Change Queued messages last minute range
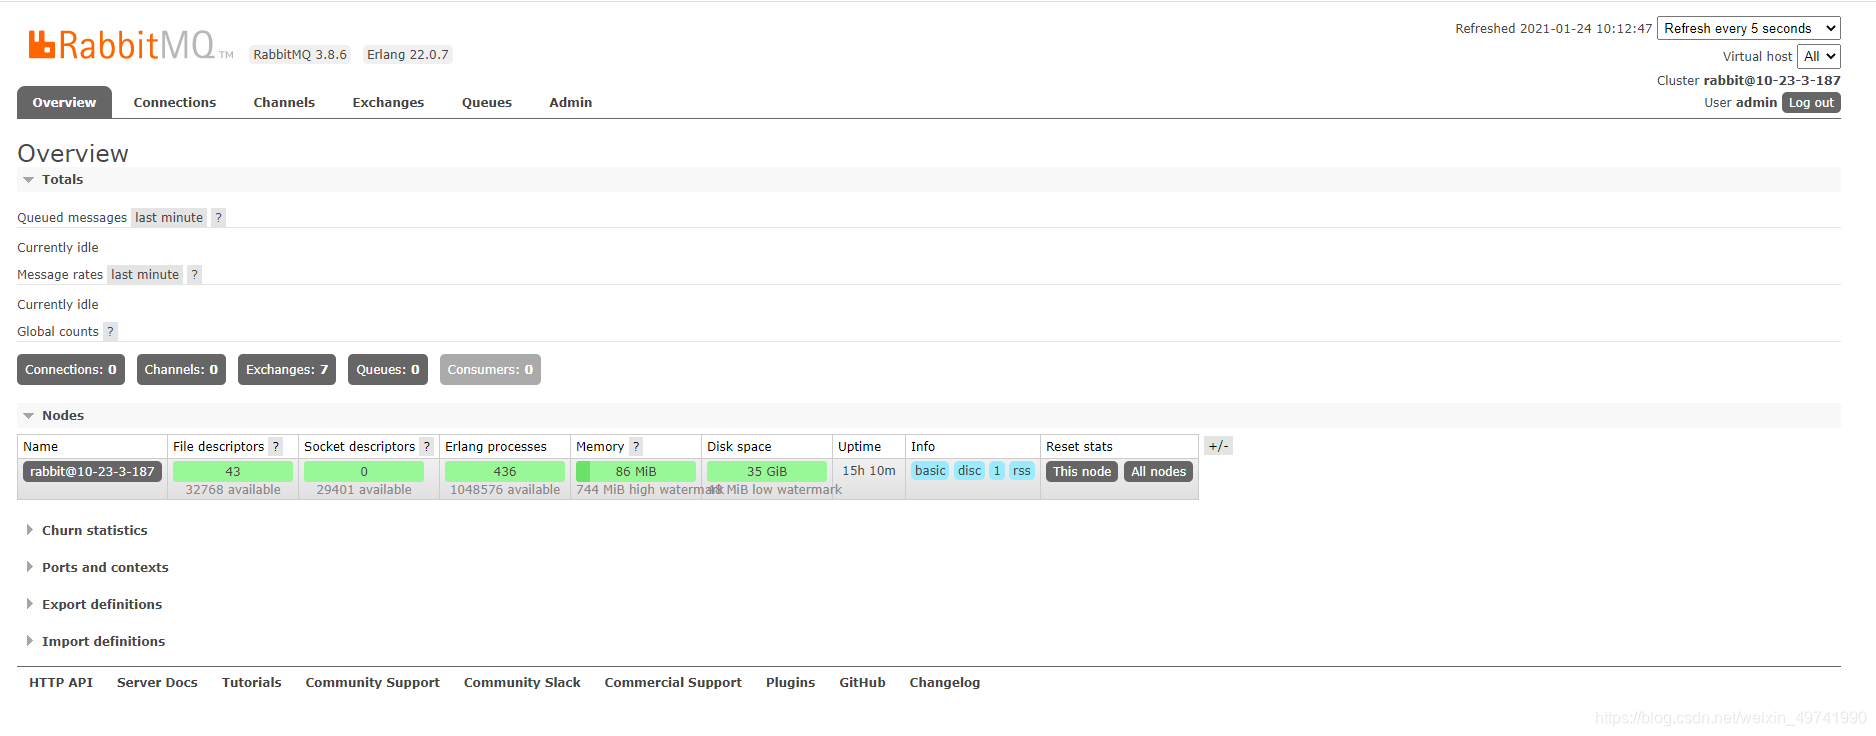Image resolution: width=1876 pixels, height=736 pixels. point(169,218)
